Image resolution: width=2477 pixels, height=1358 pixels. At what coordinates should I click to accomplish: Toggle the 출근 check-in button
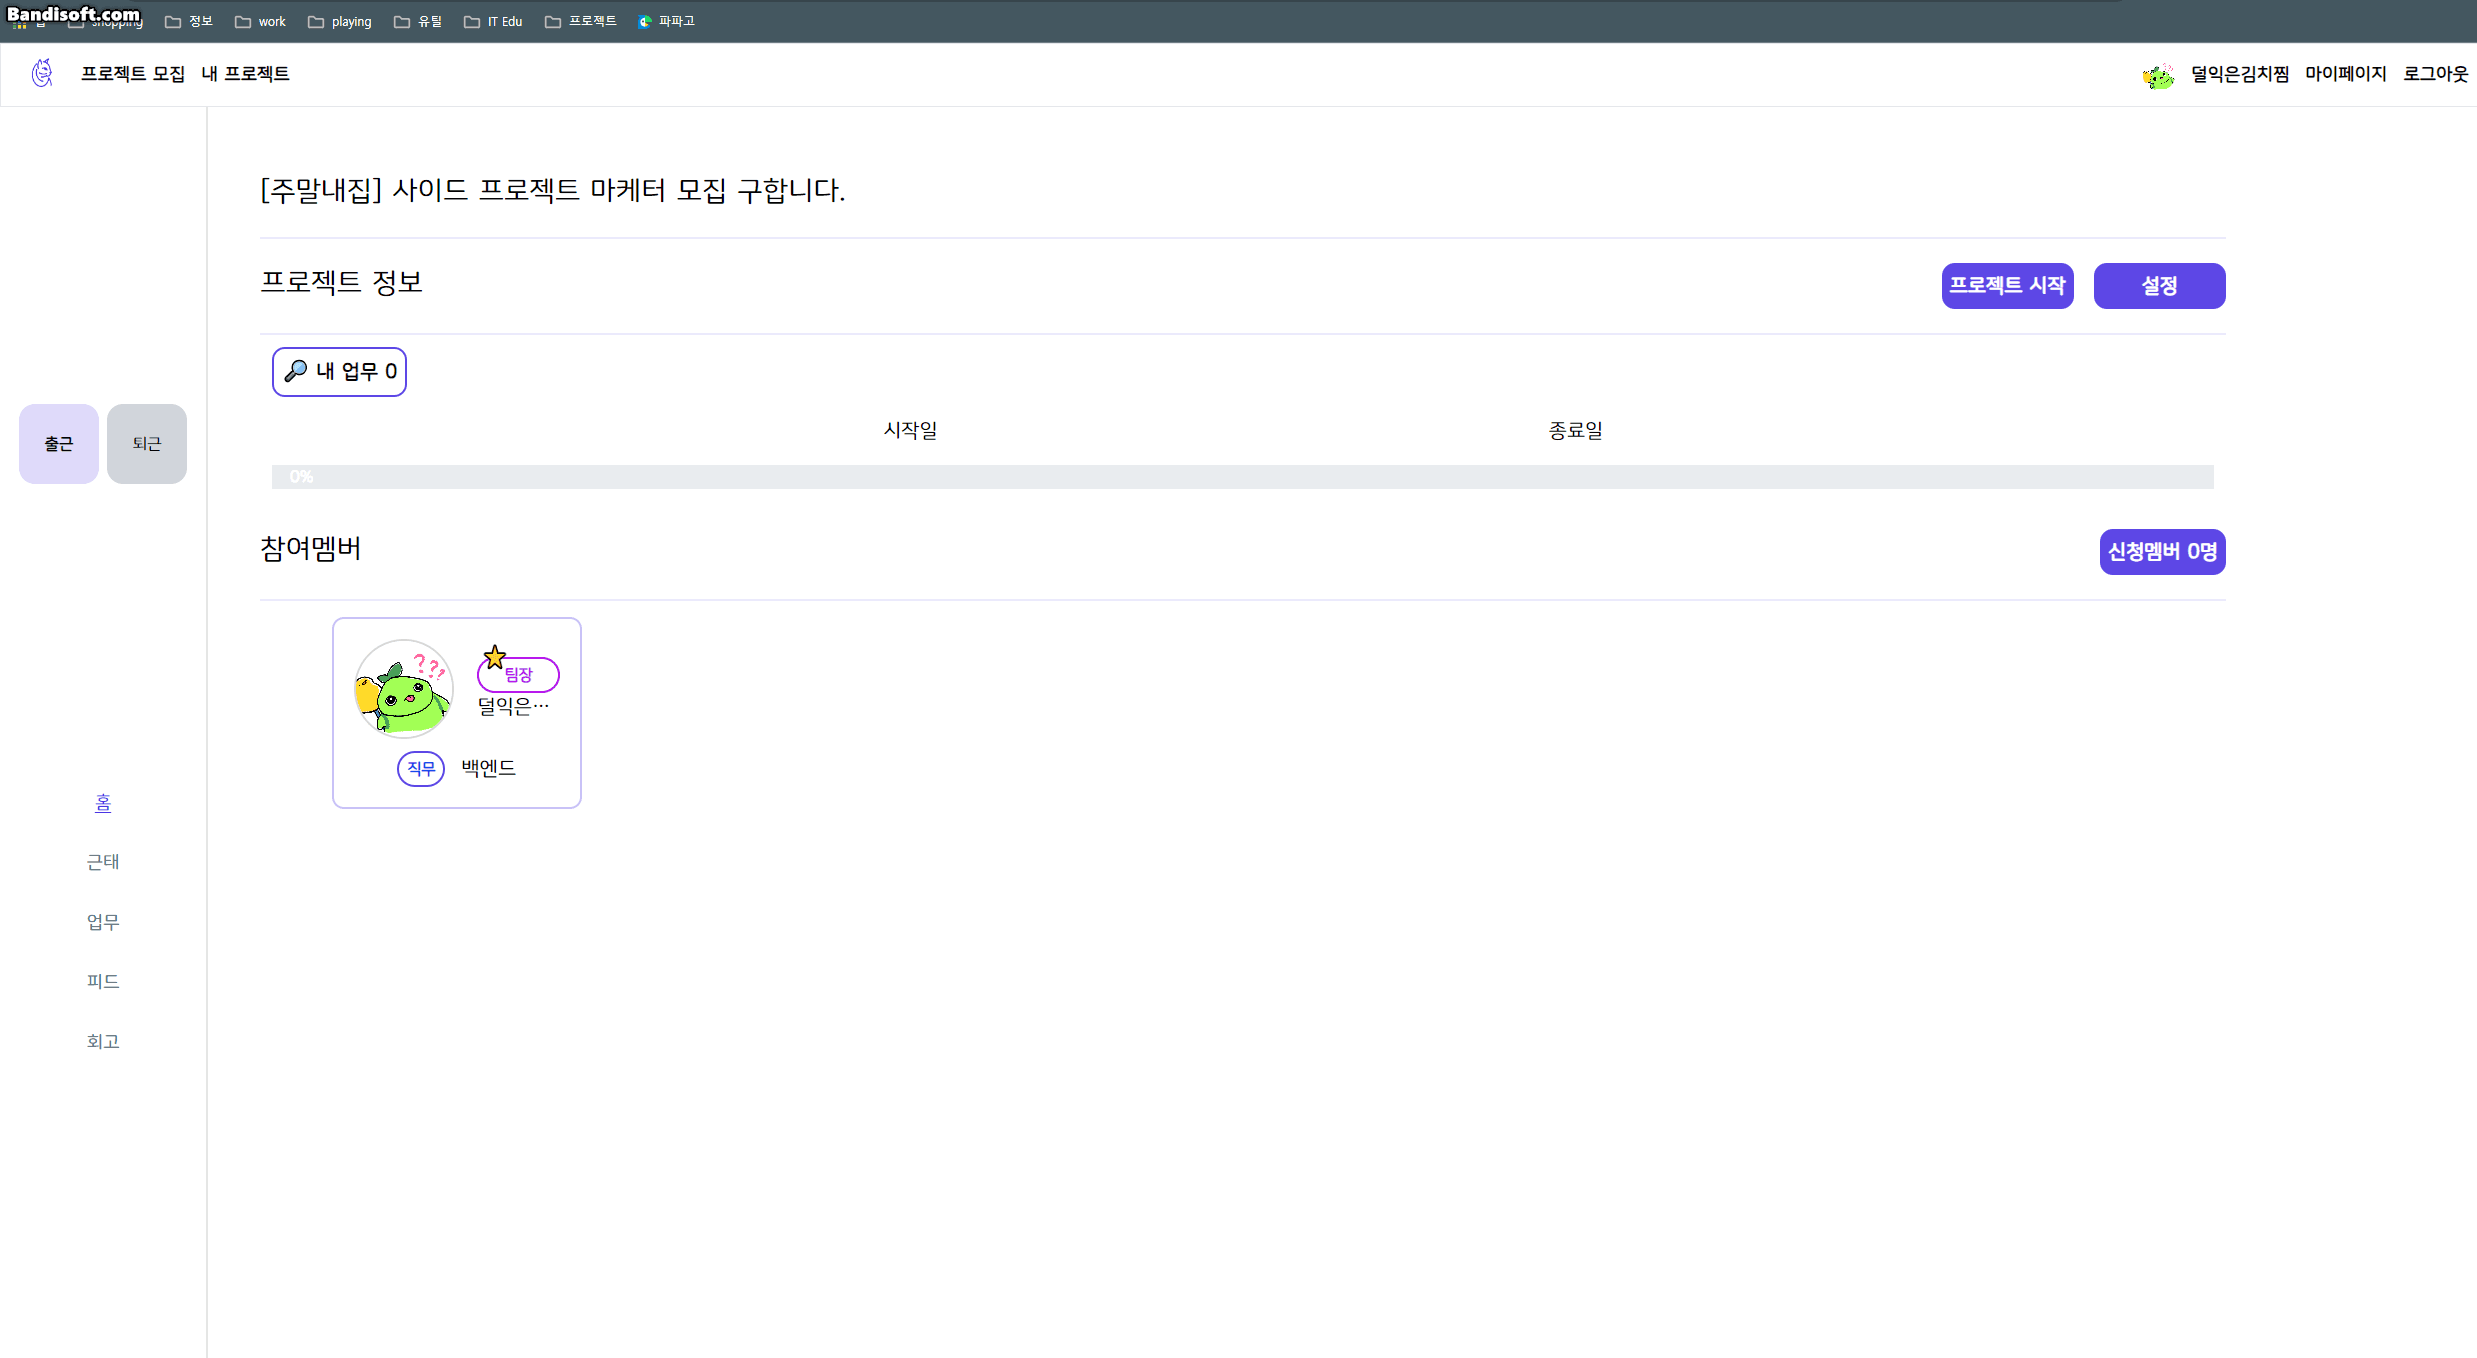click(59, 444)
